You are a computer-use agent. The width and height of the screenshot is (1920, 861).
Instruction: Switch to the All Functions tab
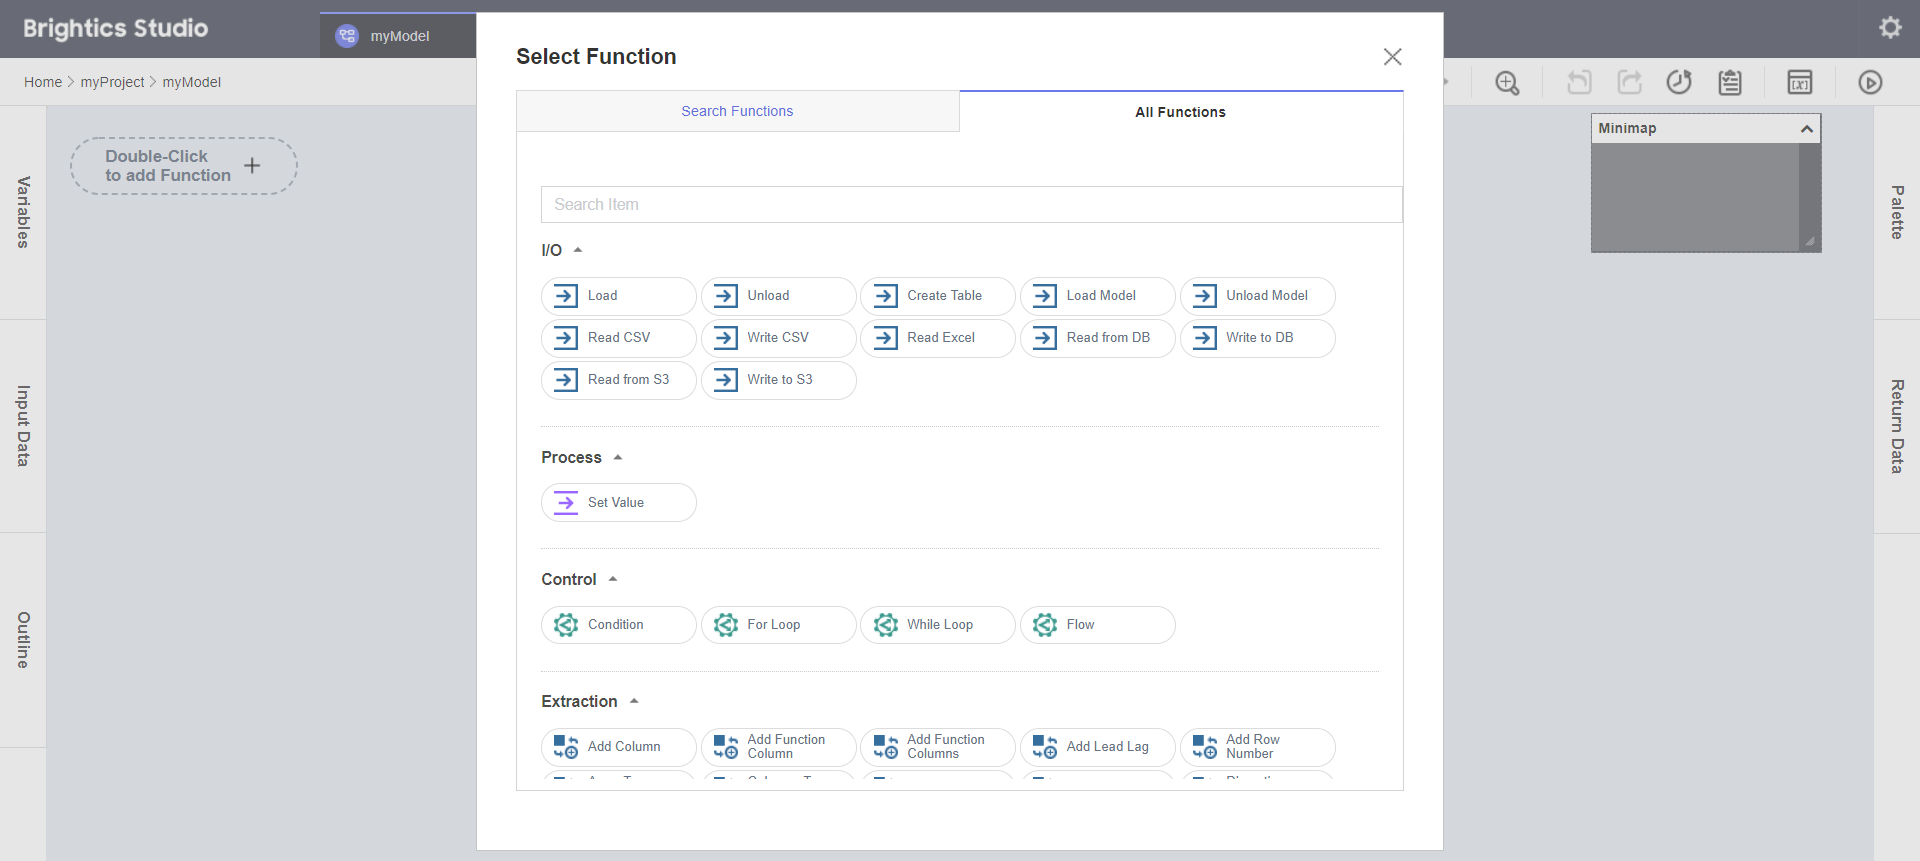coord(1181,112)
